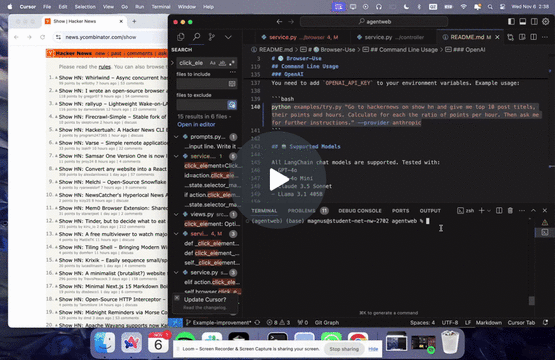Maximize the terminal panel with caret
Screen dimensions: 555x360
tap(533, 211)
